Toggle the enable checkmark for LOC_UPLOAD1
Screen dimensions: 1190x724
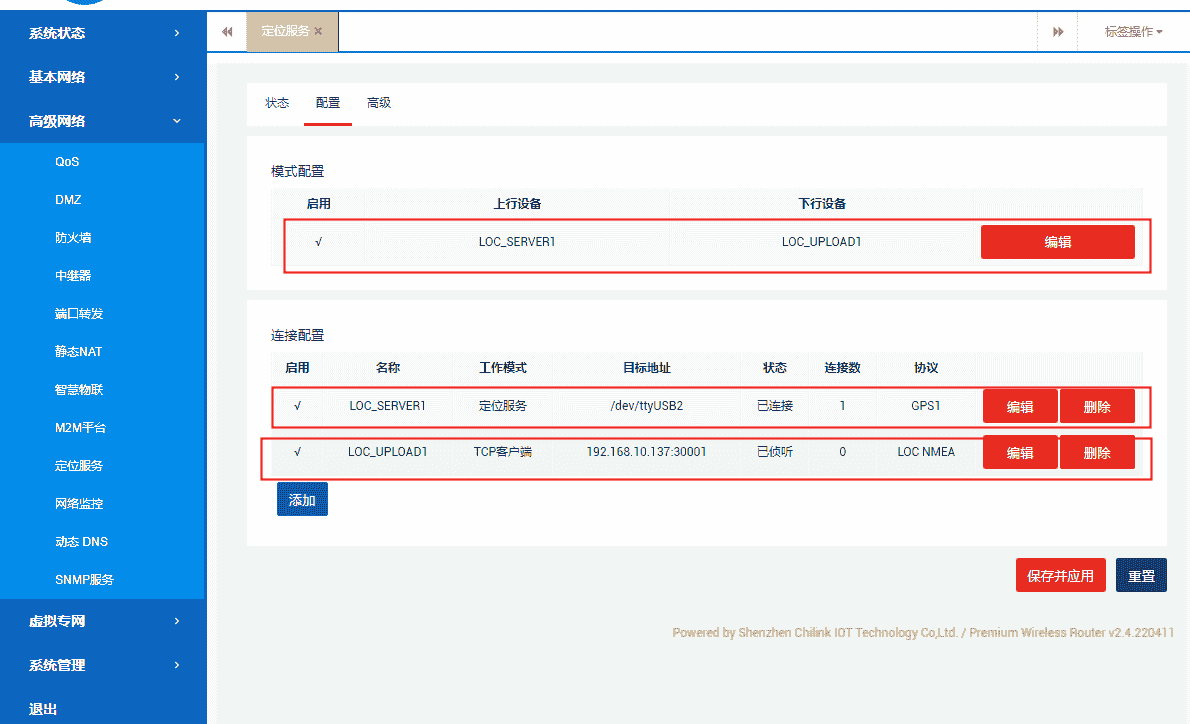297,452
